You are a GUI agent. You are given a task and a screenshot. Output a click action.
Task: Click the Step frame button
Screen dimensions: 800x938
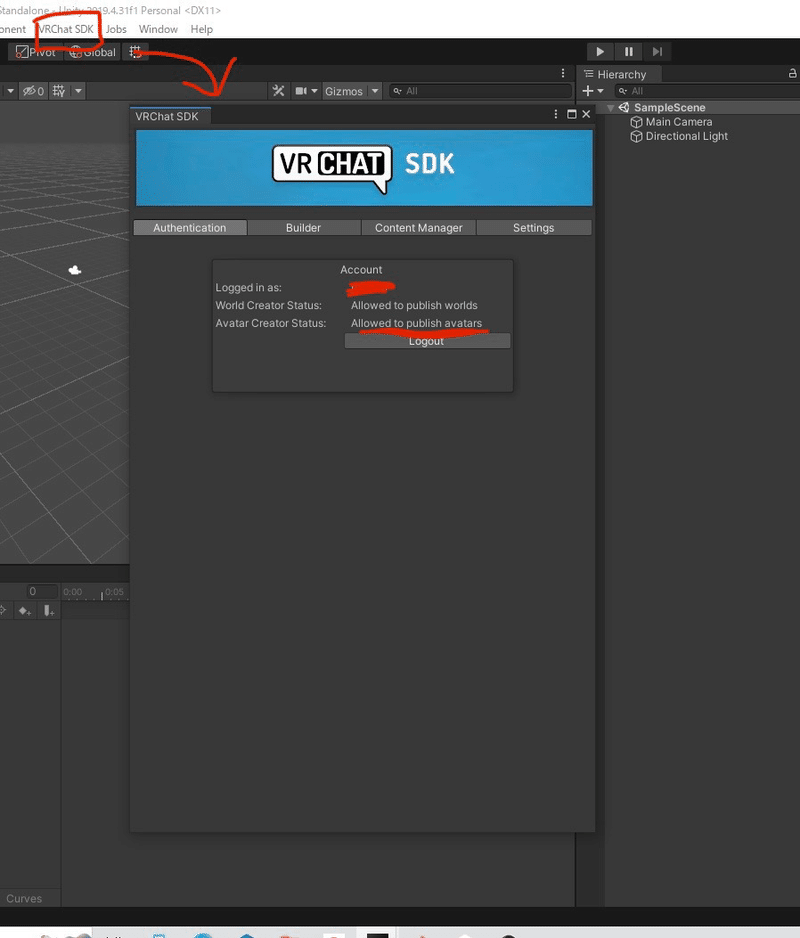(657, 51)
